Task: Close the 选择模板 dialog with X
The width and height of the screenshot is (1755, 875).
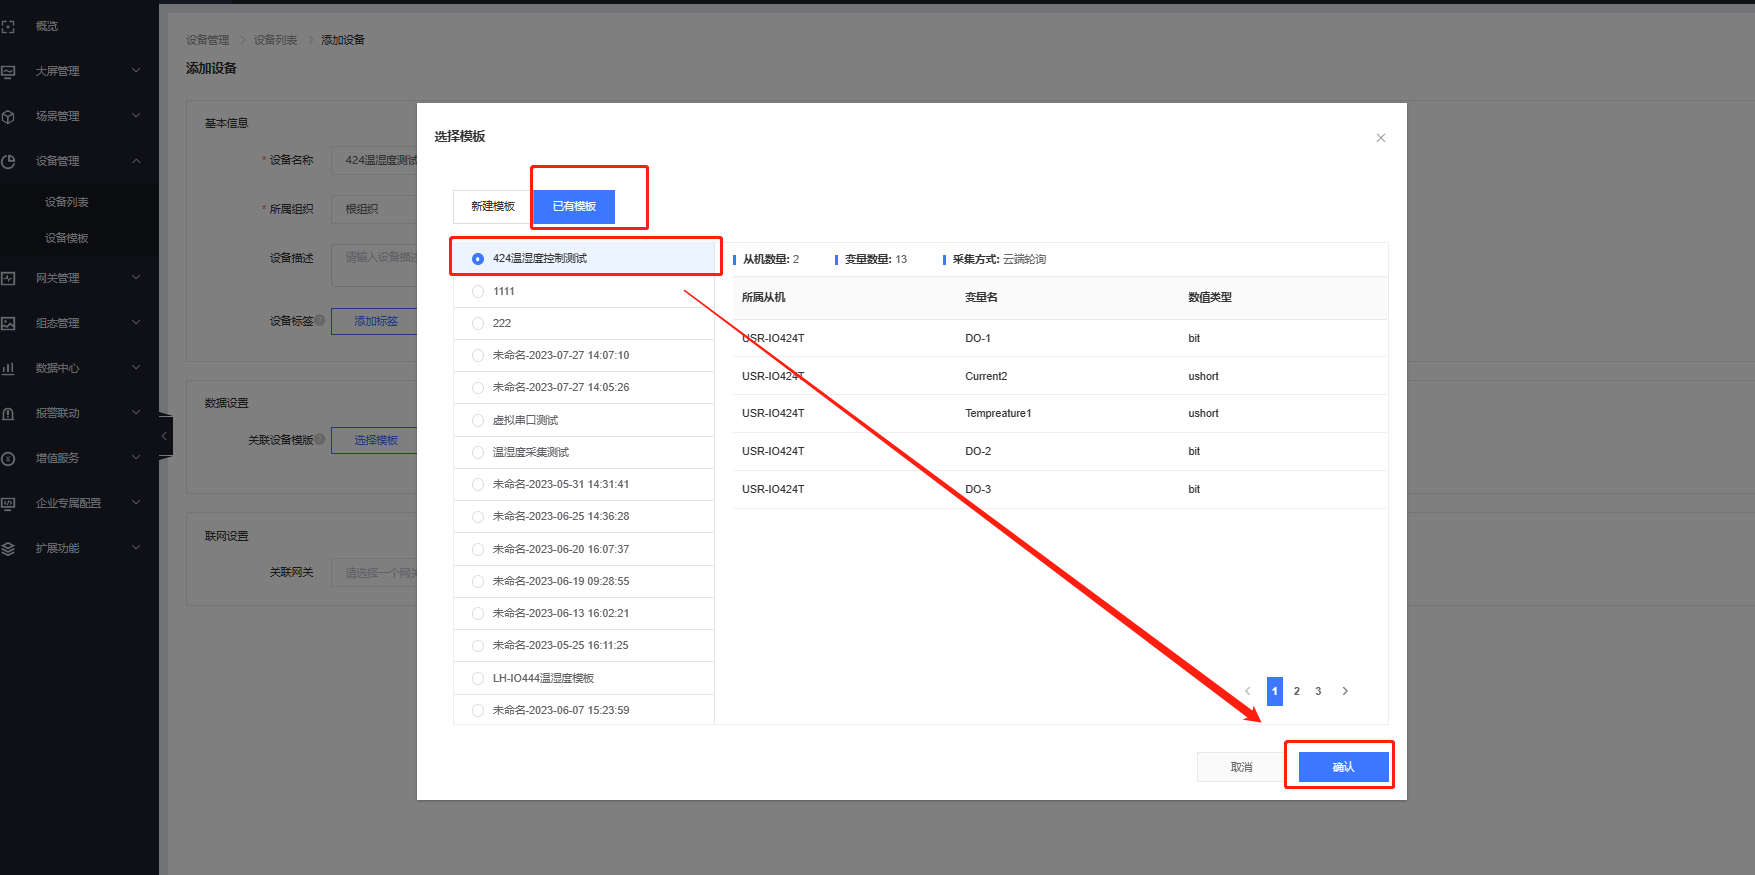Action: pyautogui.click(x=1380, y=138)
